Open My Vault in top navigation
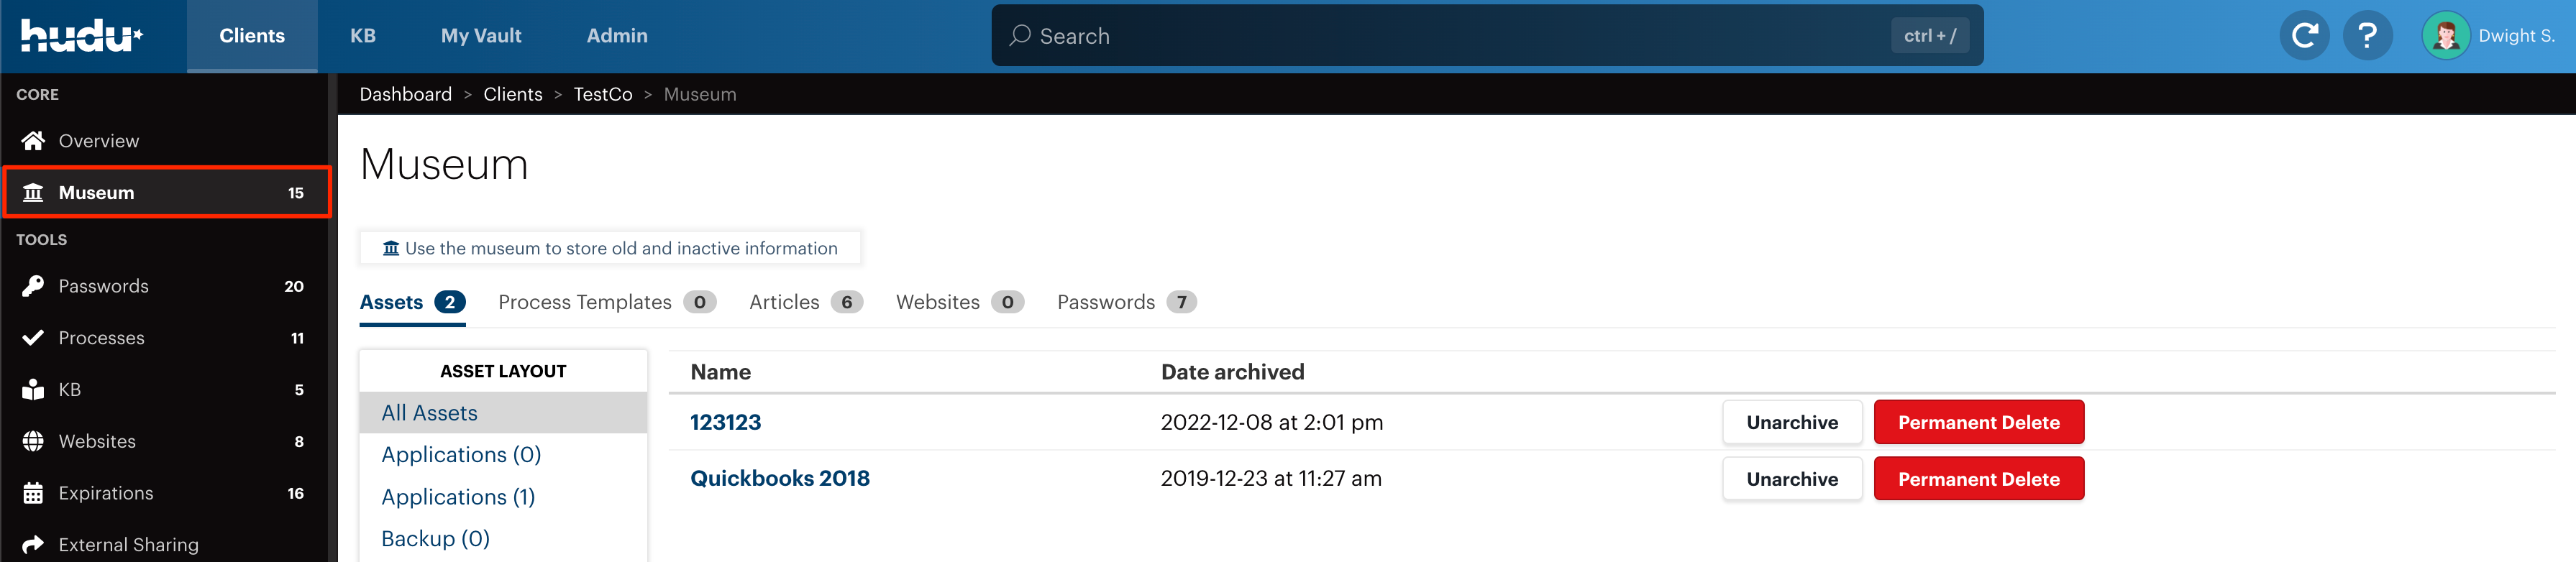2576x562 pixels. tap(481, 36)
